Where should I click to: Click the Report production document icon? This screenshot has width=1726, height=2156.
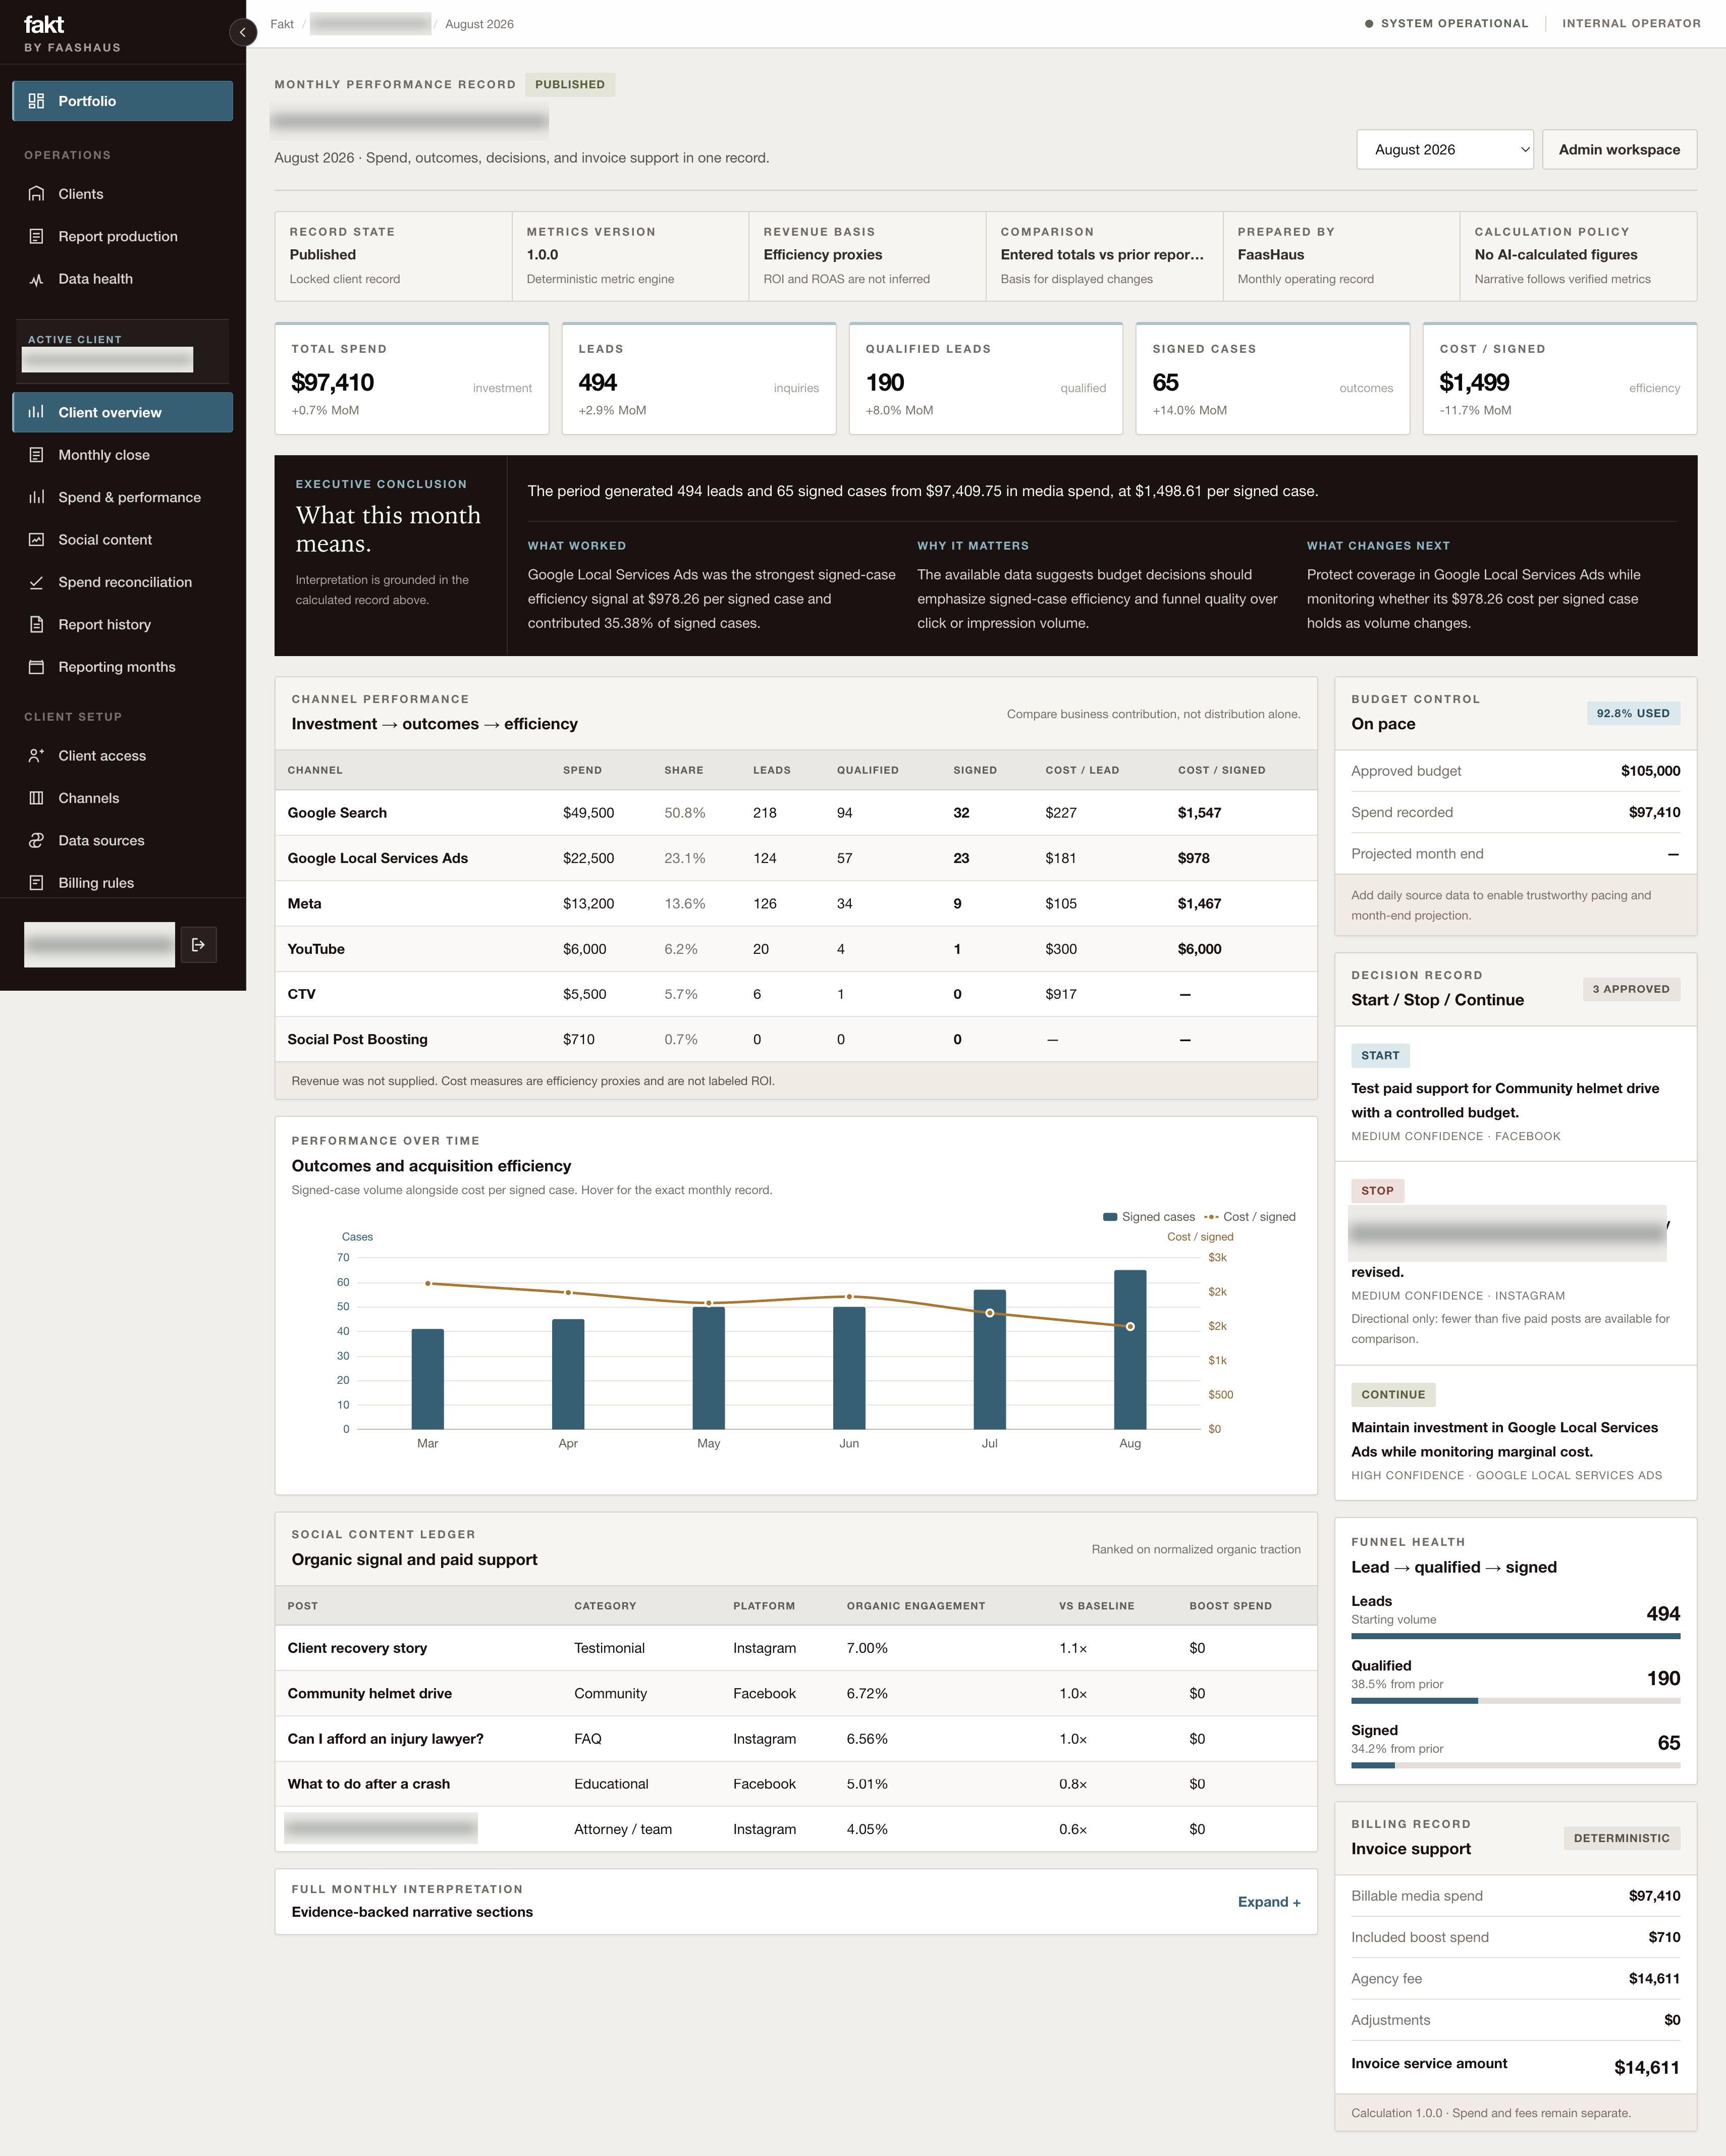(x=36, y=236)
